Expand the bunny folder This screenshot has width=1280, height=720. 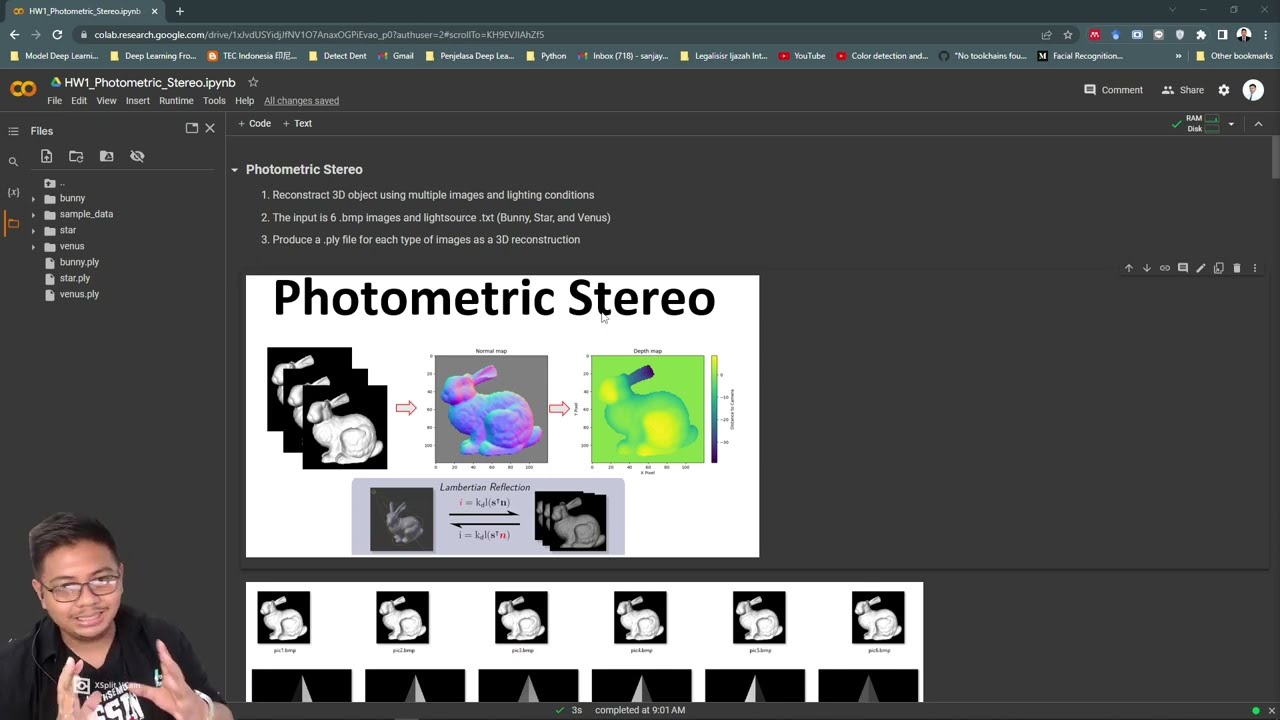point(33,199)
